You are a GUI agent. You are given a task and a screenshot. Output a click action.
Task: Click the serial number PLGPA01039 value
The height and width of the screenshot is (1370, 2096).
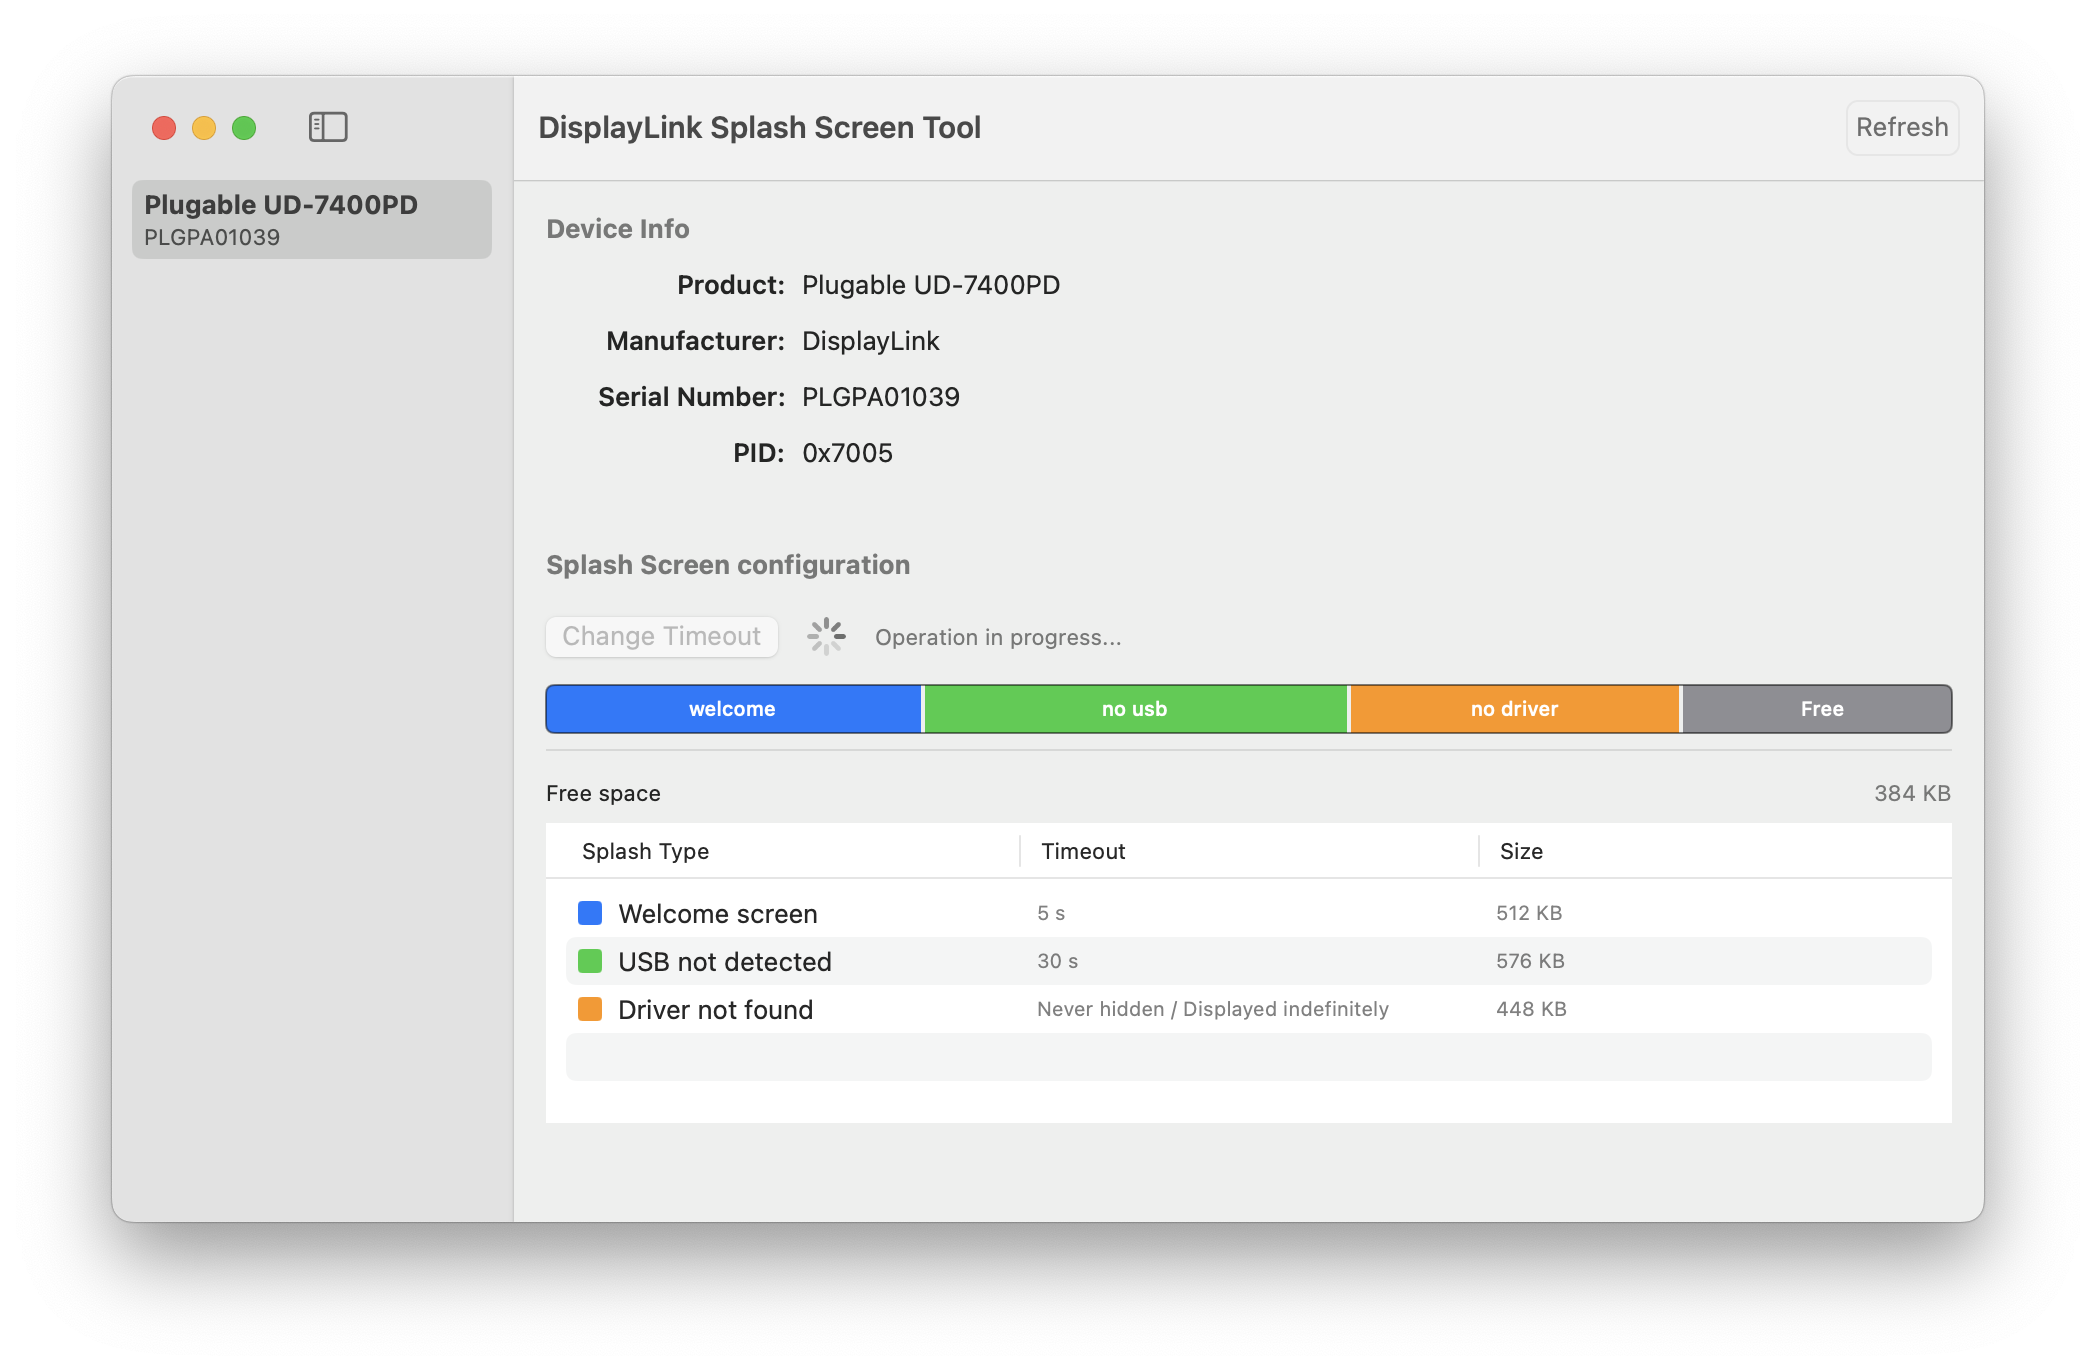coord(881,397)
